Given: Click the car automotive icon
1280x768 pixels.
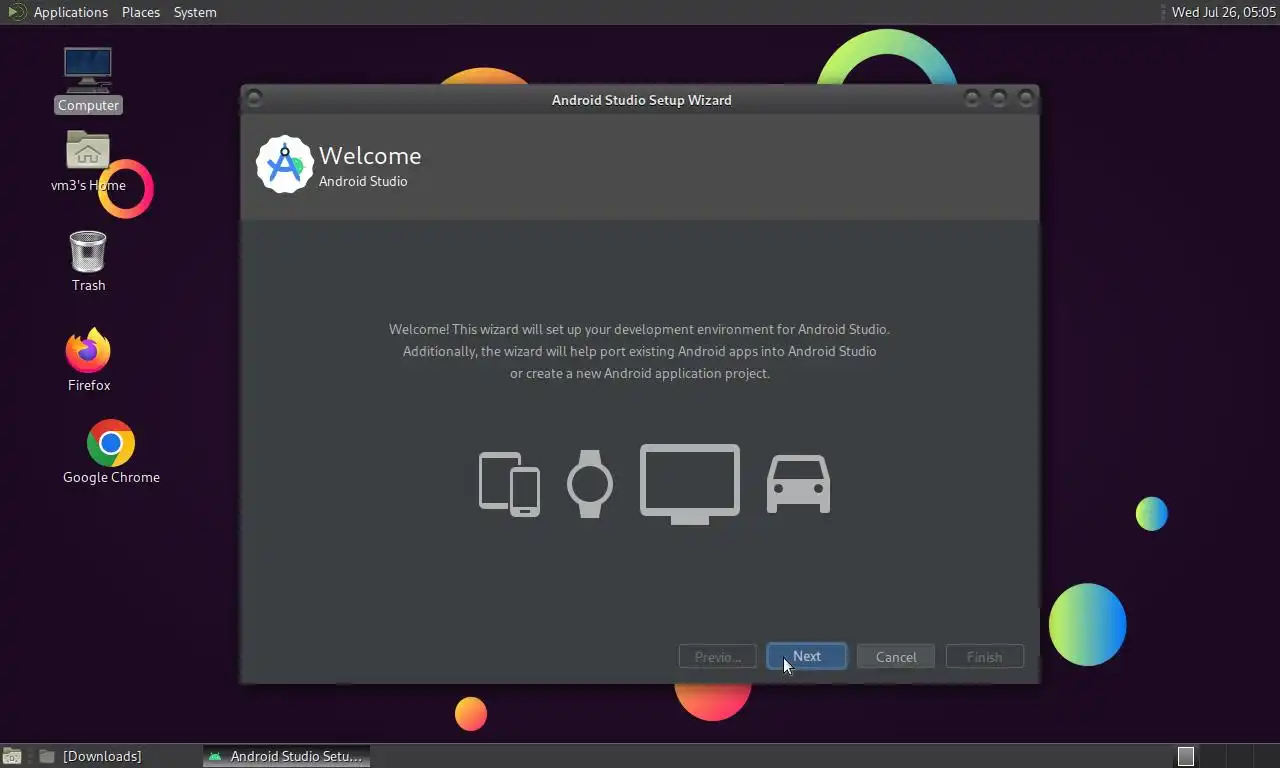Looking at the screenshot, I should pos(798,484).
